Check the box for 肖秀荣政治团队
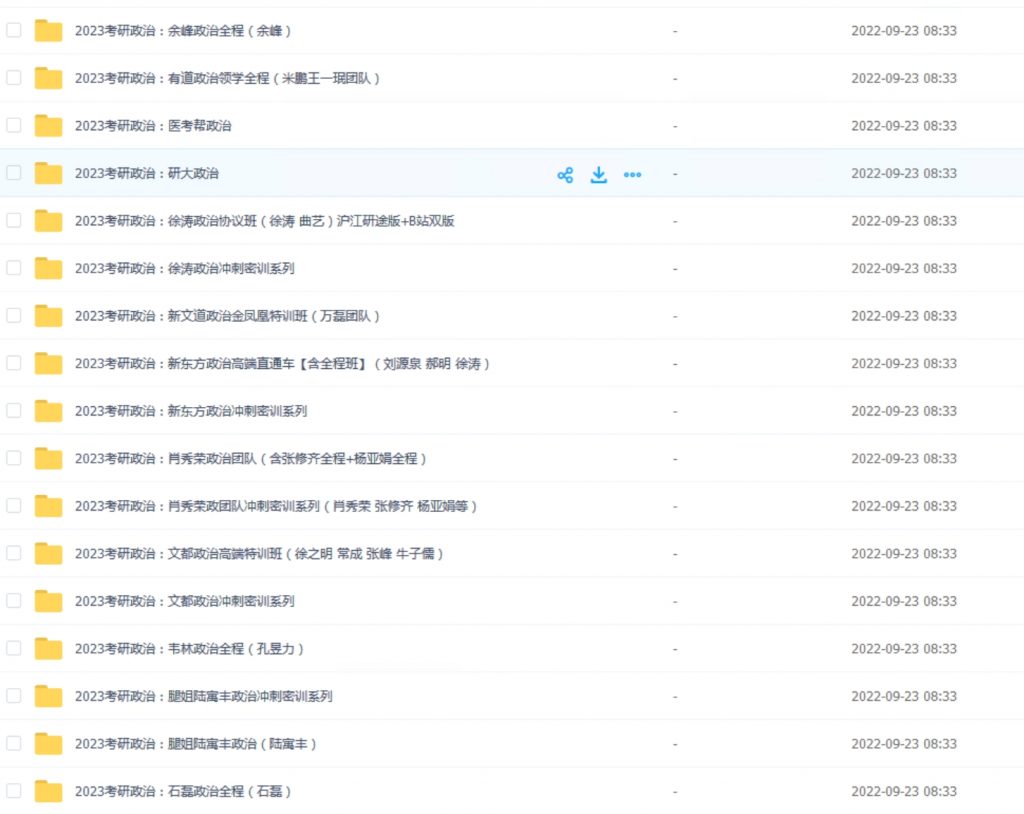Screen dimensions: 1024x814 click(x=14, y=458)
